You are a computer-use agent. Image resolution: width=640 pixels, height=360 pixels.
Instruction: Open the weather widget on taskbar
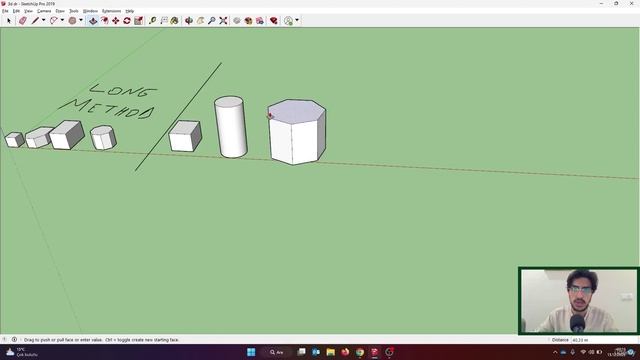click(21, 352)
